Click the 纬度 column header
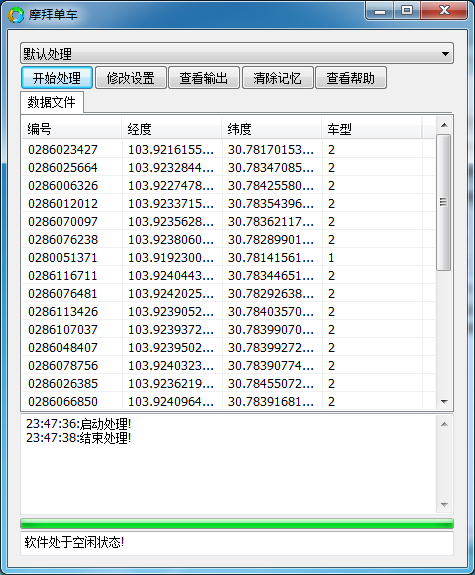The width and height of the screenshot is (475, 575). click(272, 129)
